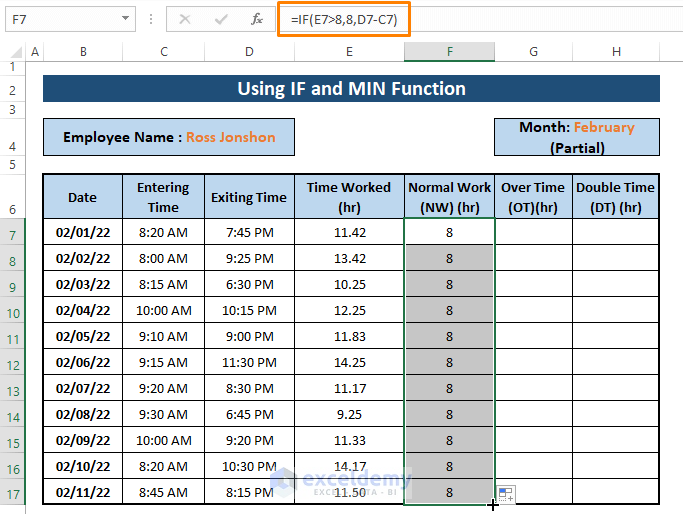Click entering time cell 9:30 AM
Image resolution: width=683 pixels, height=514 pixels.
(x=163, y=414)
